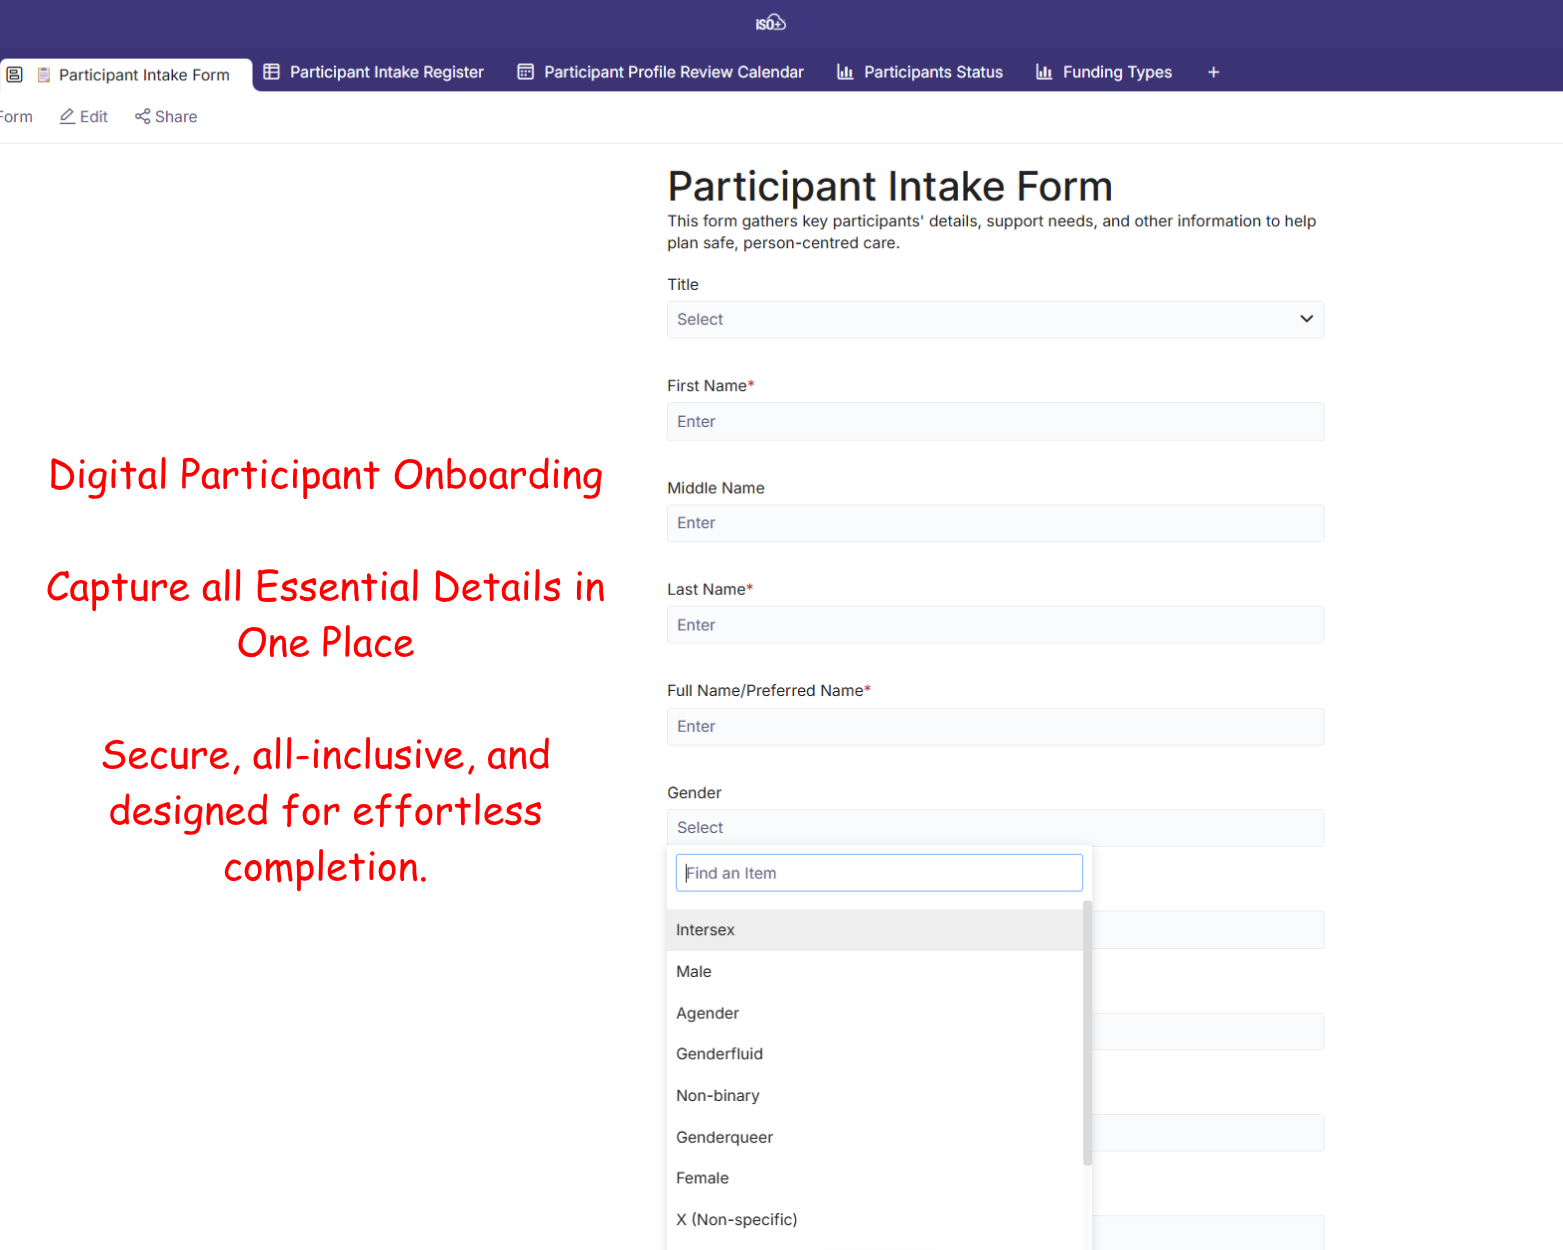The image size is (1563, 1250).
Task: Click the Gender Select field
Action: click(995, 828)
